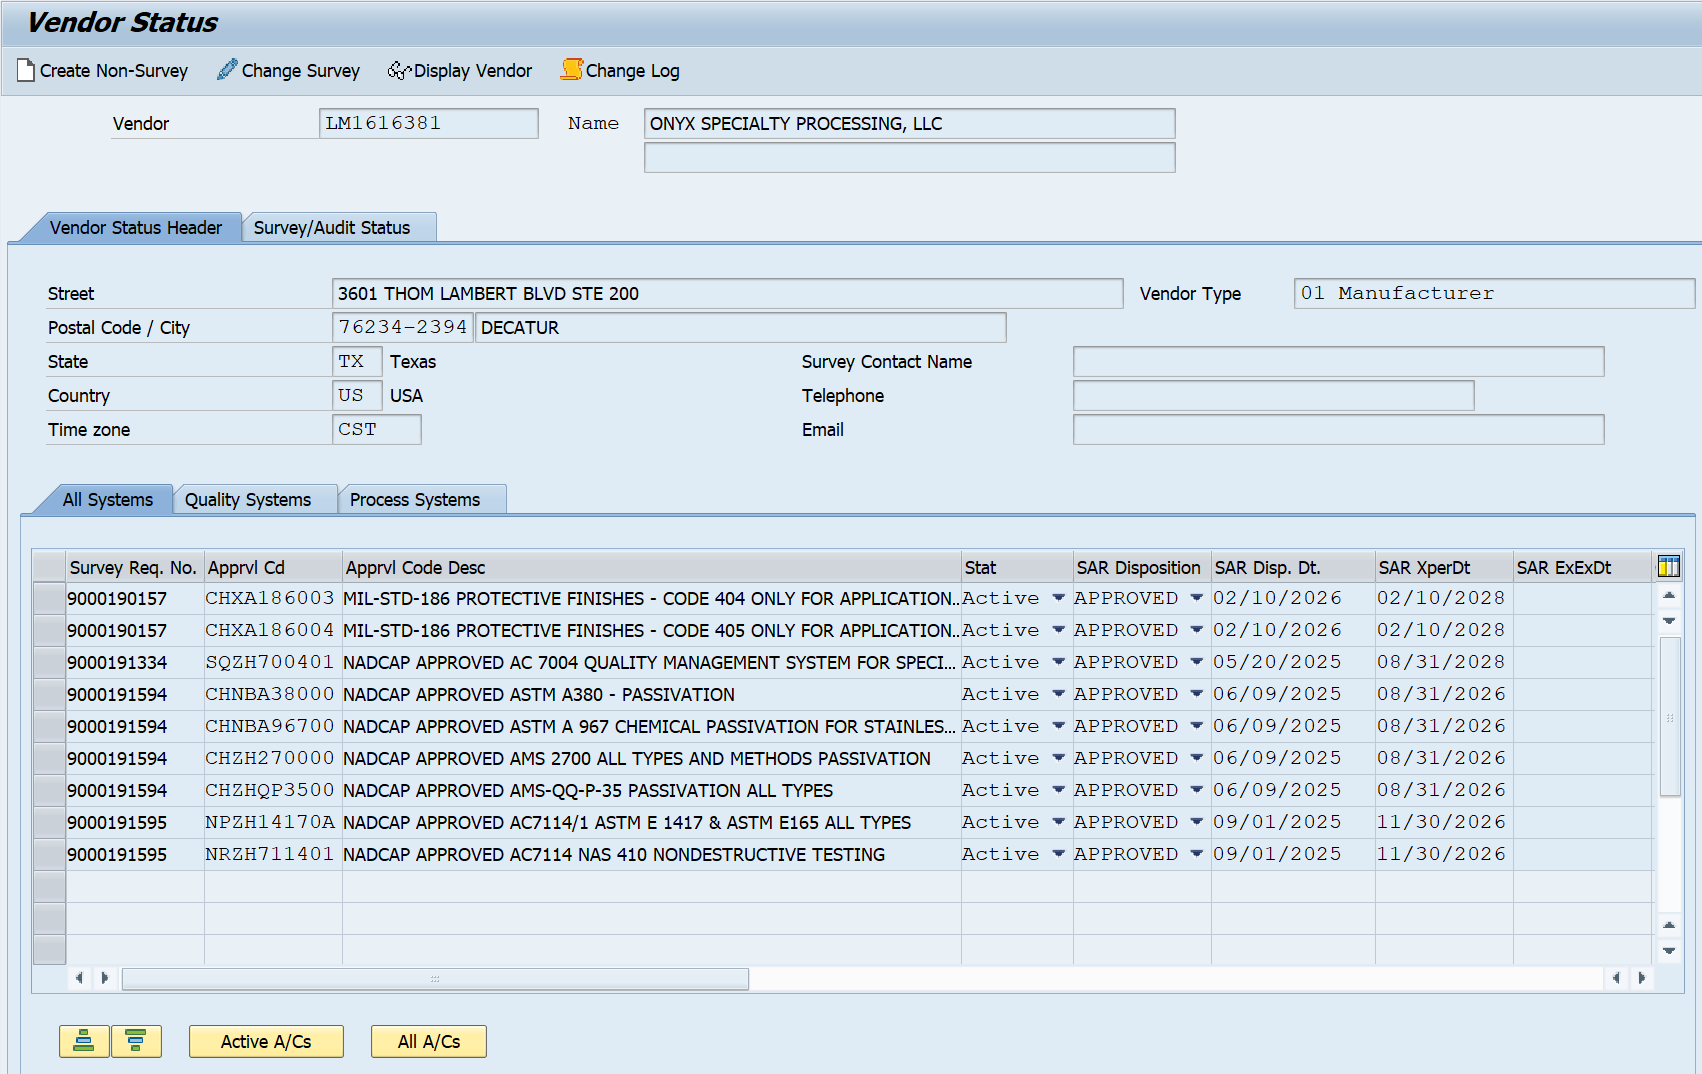Open the table column settings icon
Image resolution: width=1702 pixels, height=1074 pixels.
1668,567
